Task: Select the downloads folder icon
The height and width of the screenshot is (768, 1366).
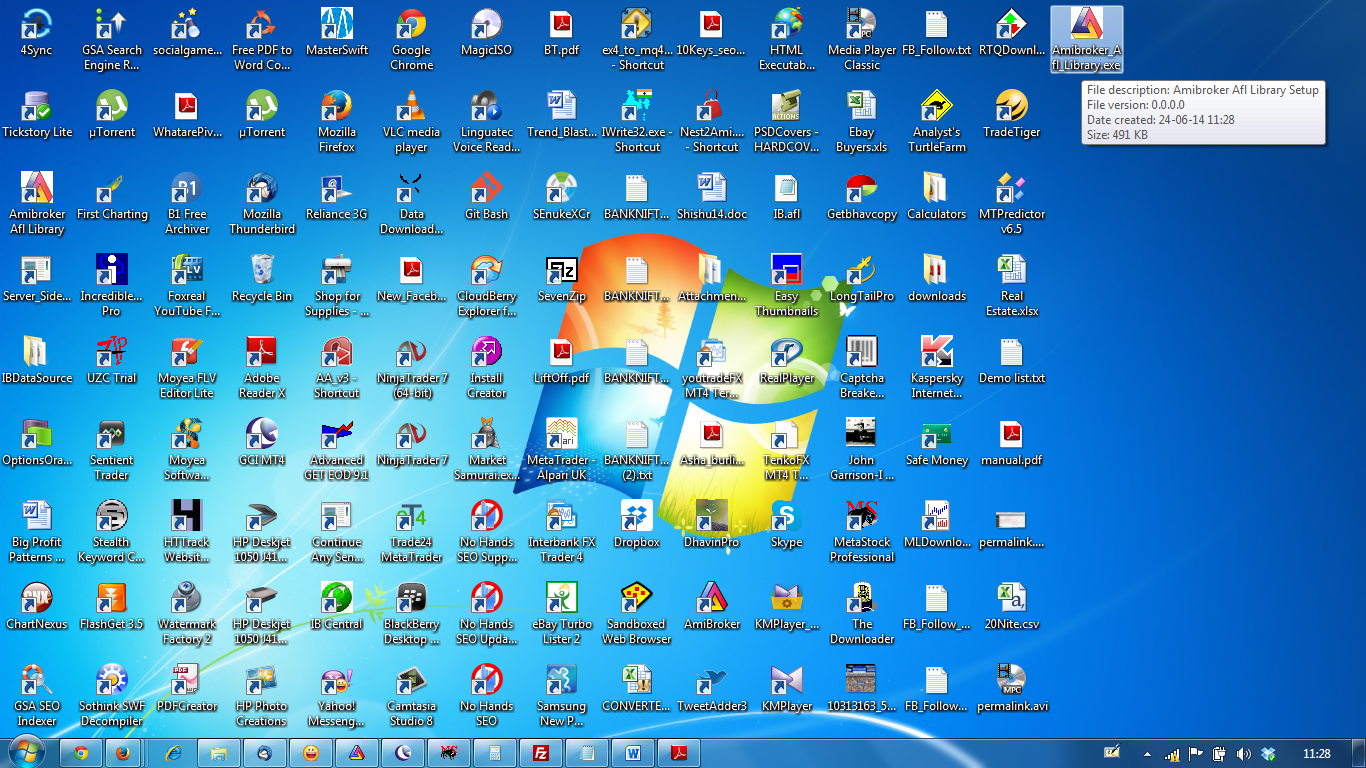Action: tap(937, 278)
